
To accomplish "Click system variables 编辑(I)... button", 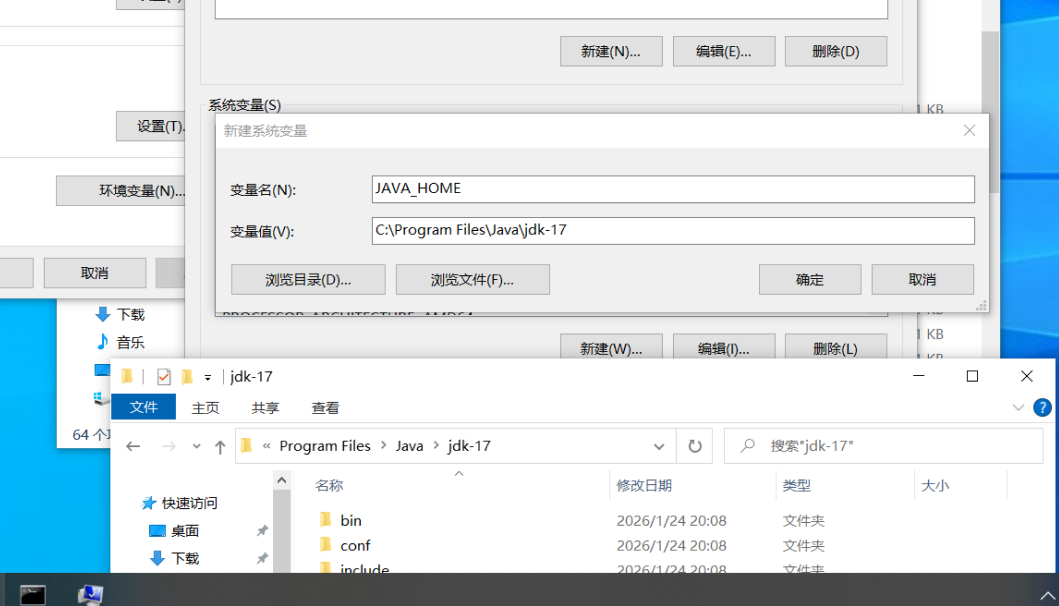I will (x=724, y=349).
